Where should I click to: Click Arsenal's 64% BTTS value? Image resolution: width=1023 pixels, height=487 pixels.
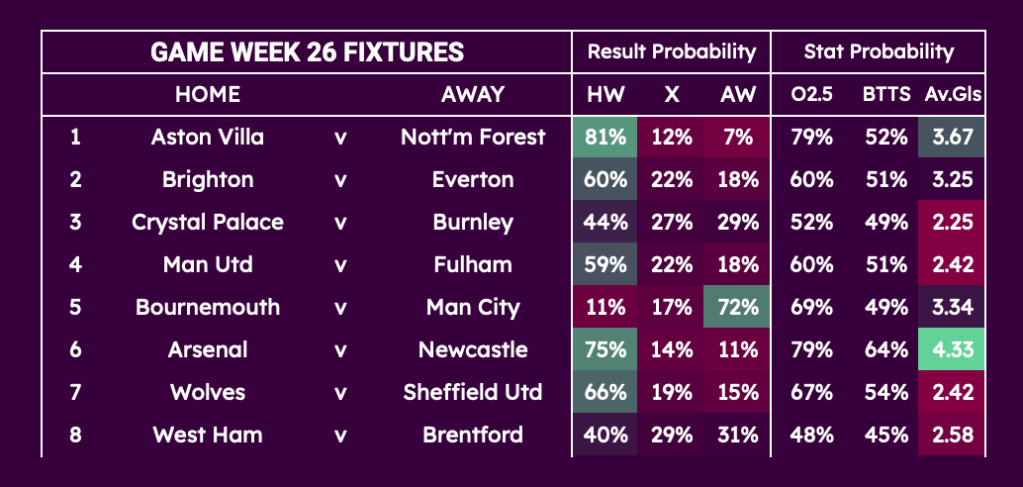[x=886, y=350]
